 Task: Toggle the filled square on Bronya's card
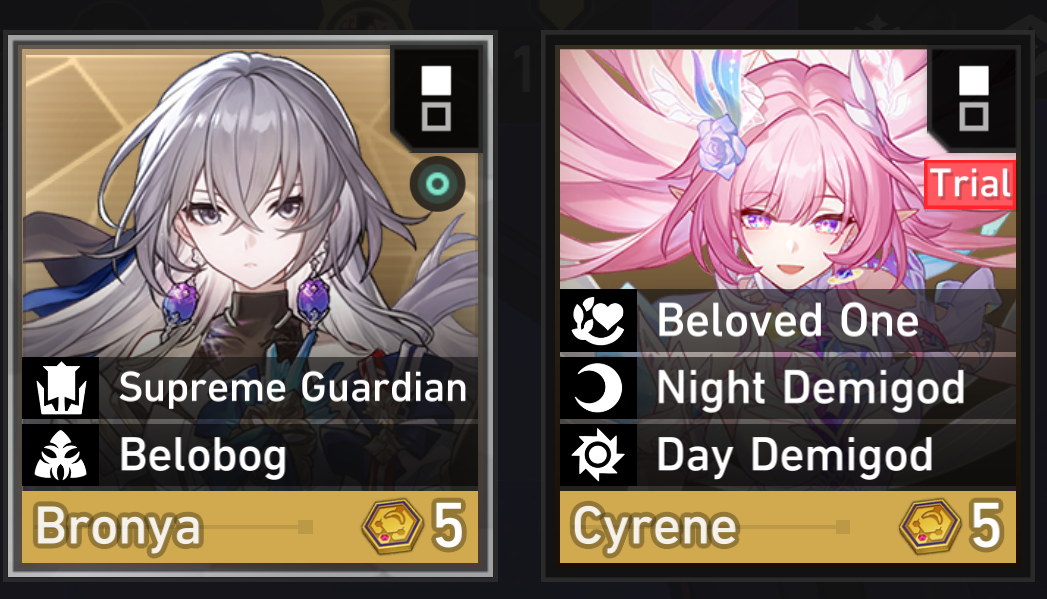pyautogui.click(x=436, y=80)
